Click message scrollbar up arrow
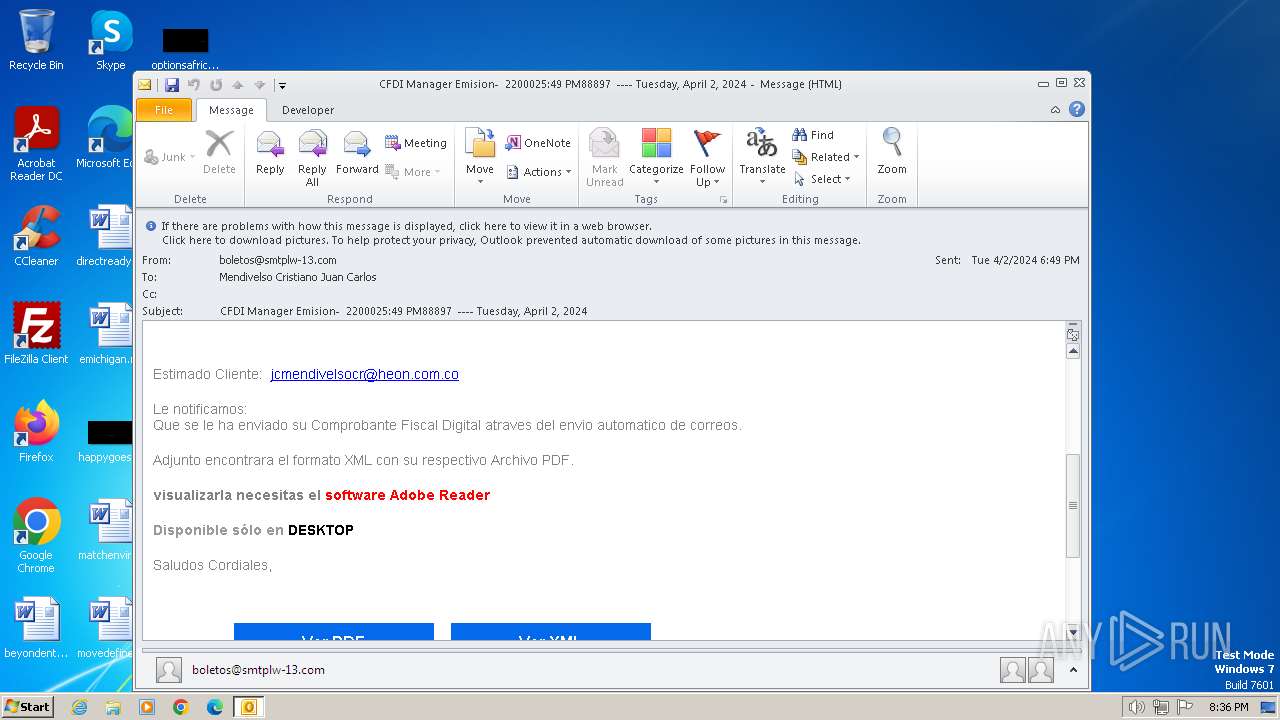Image resolution: width=1280 pixels, height=720 pixels. coord(1073,351)
